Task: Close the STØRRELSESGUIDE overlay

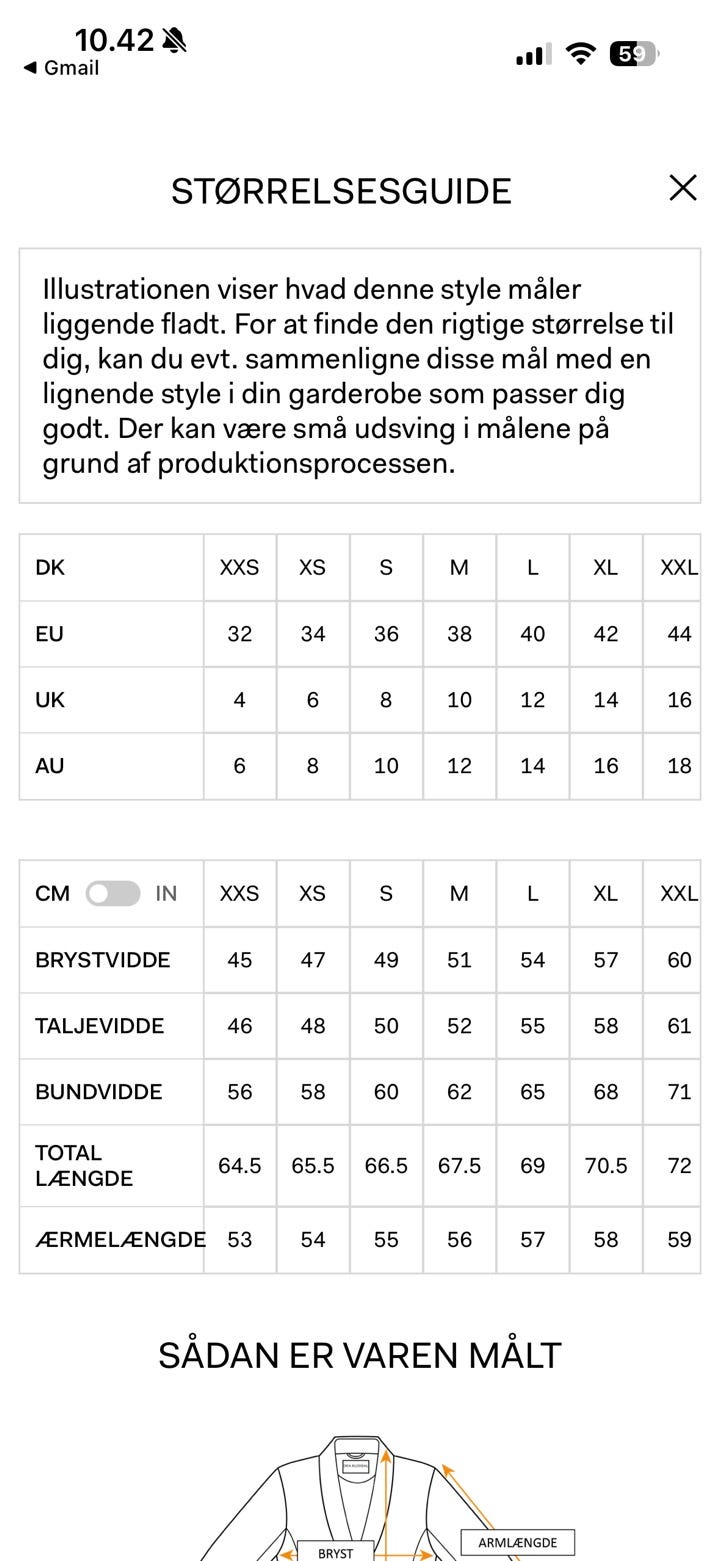Action: point(683,187)
